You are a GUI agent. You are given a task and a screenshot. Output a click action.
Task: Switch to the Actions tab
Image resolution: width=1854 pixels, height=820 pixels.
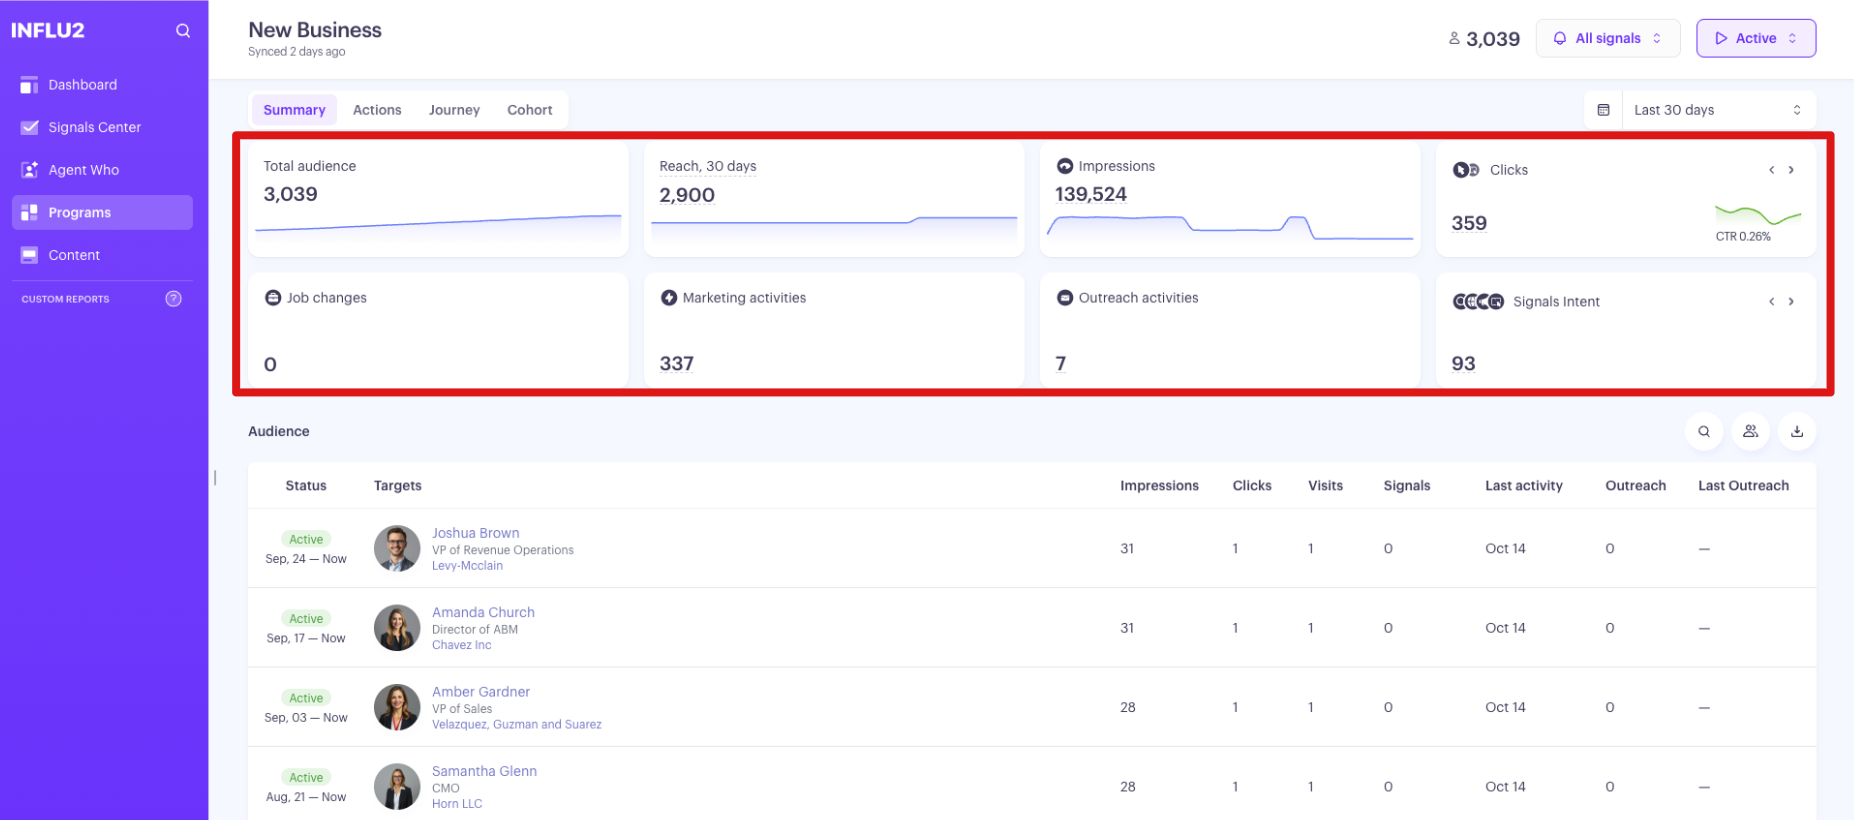(377, 110)
